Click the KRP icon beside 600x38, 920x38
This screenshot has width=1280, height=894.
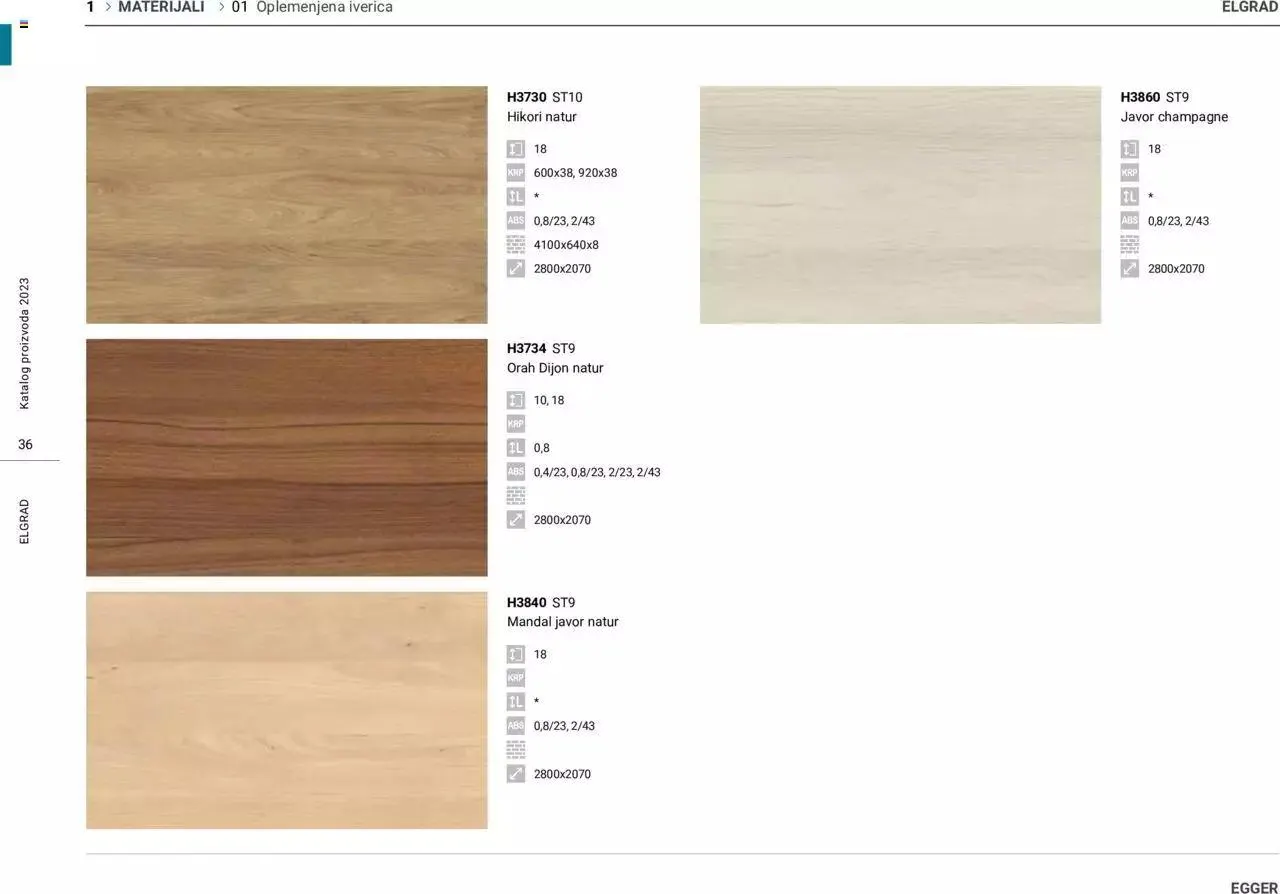(x=515, y=173)
